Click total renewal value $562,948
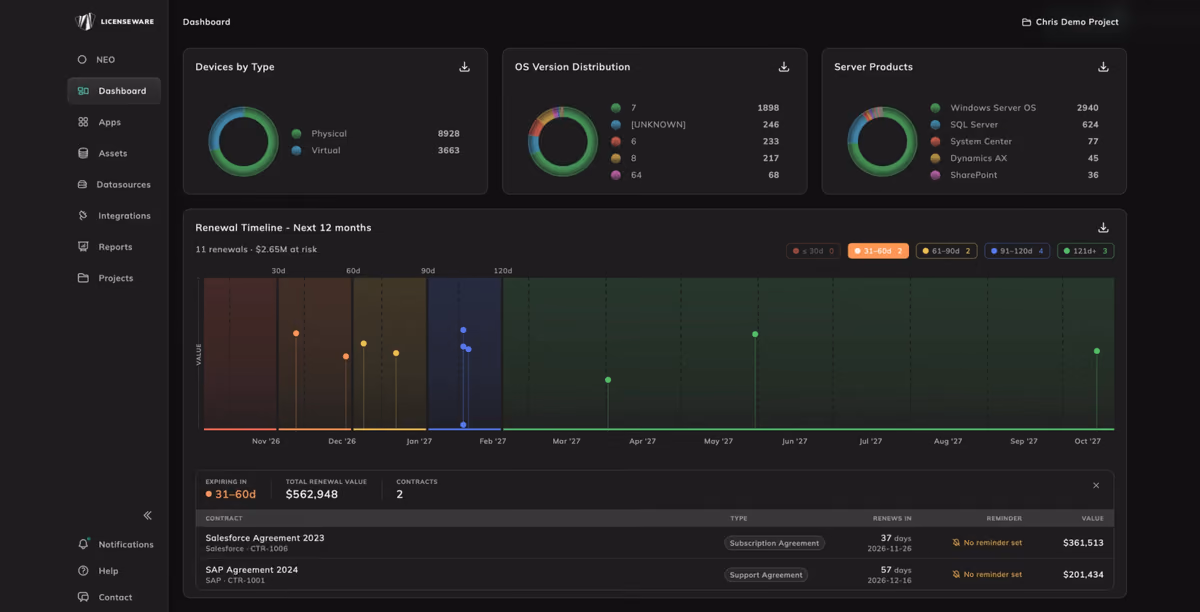 312,494
